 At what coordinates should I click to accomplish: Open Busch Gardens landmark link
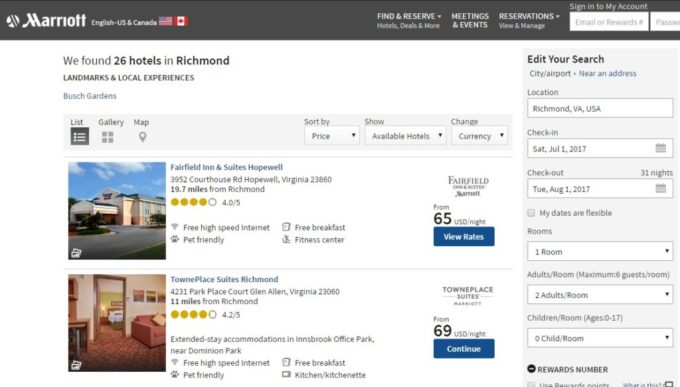tap(90, 95)
